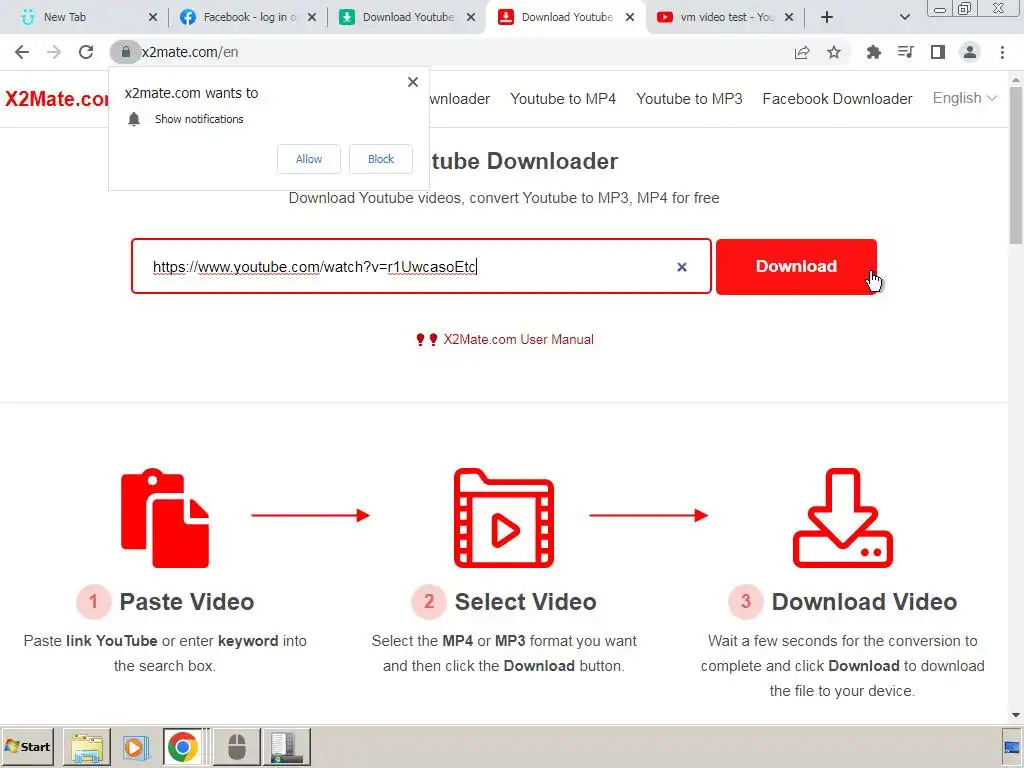Click the Download Video heading

tap(864, 601)
